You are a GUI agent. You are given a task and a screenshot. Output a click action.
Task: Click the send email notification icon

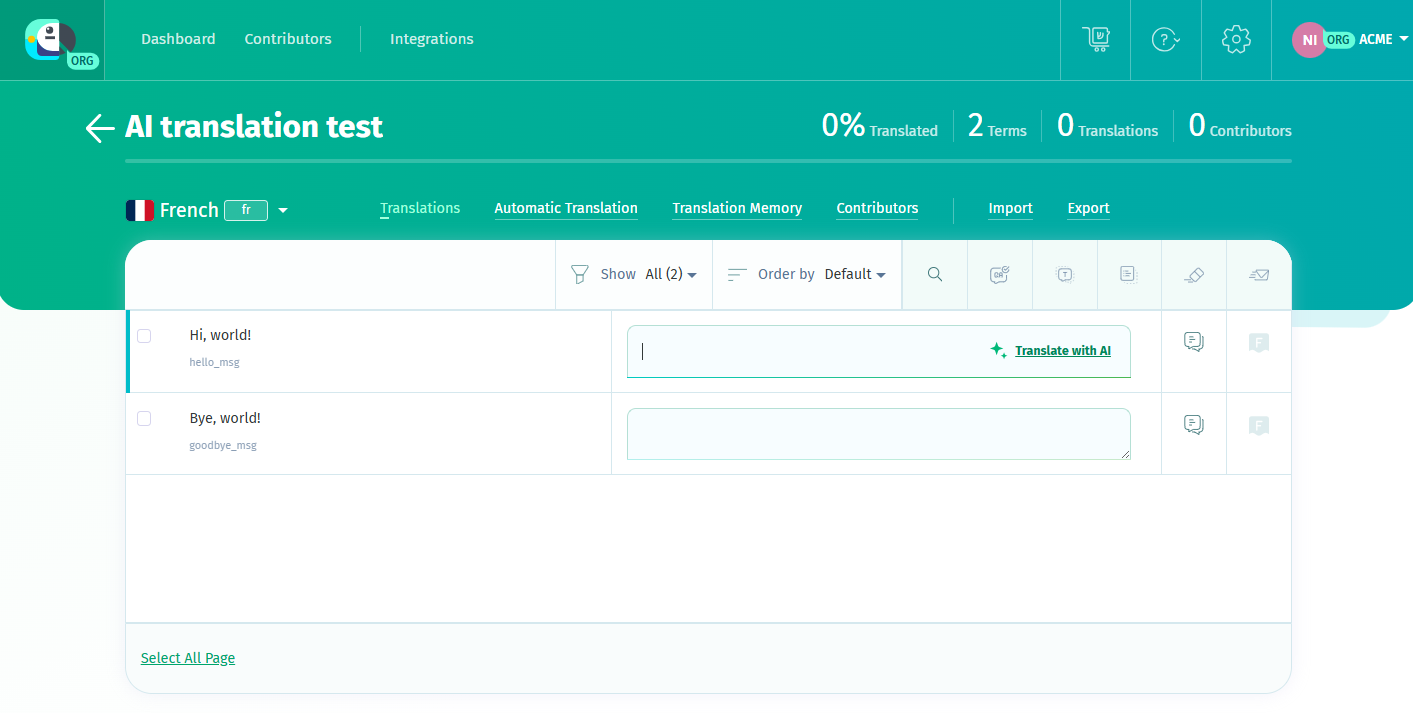click(x=1258, y=274)
